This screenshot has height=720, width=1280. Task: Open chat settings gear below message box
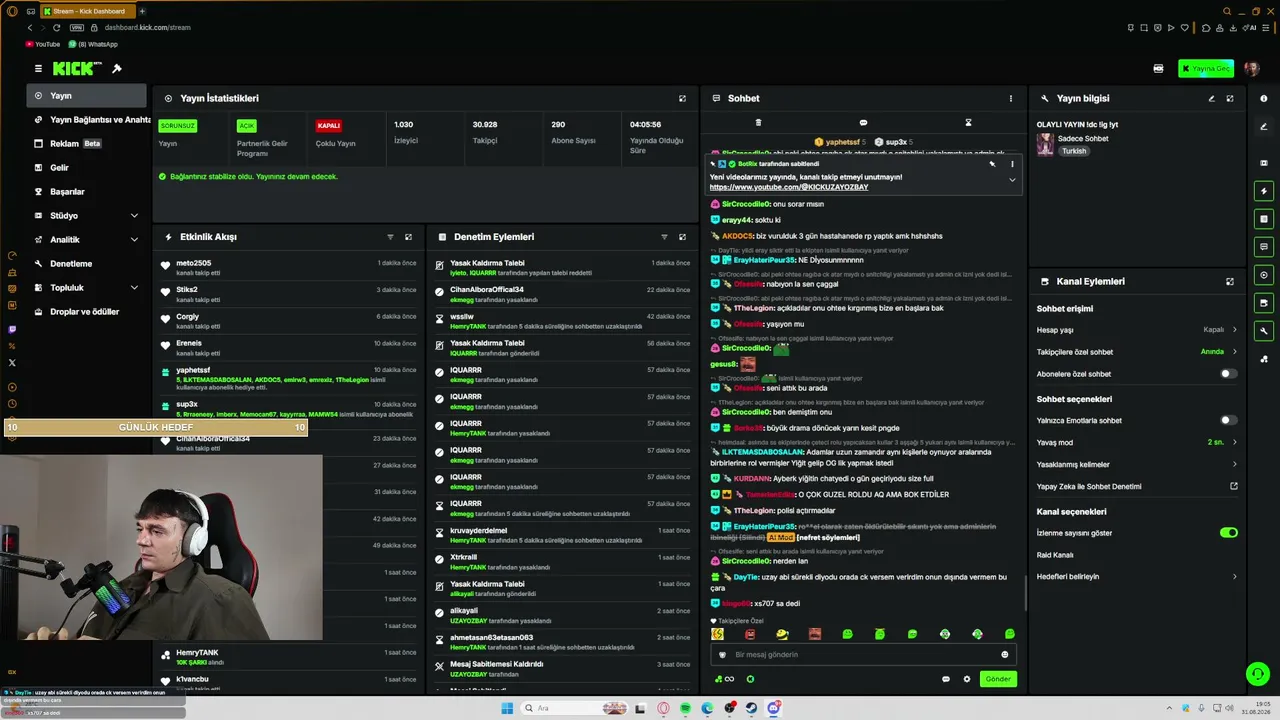(967, 679)
